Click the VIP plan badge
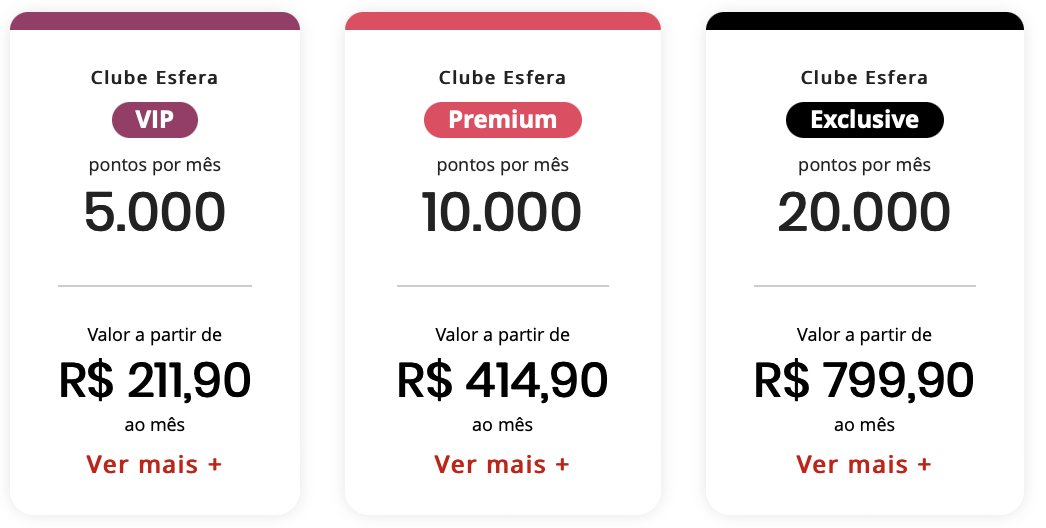 [155, 120]
